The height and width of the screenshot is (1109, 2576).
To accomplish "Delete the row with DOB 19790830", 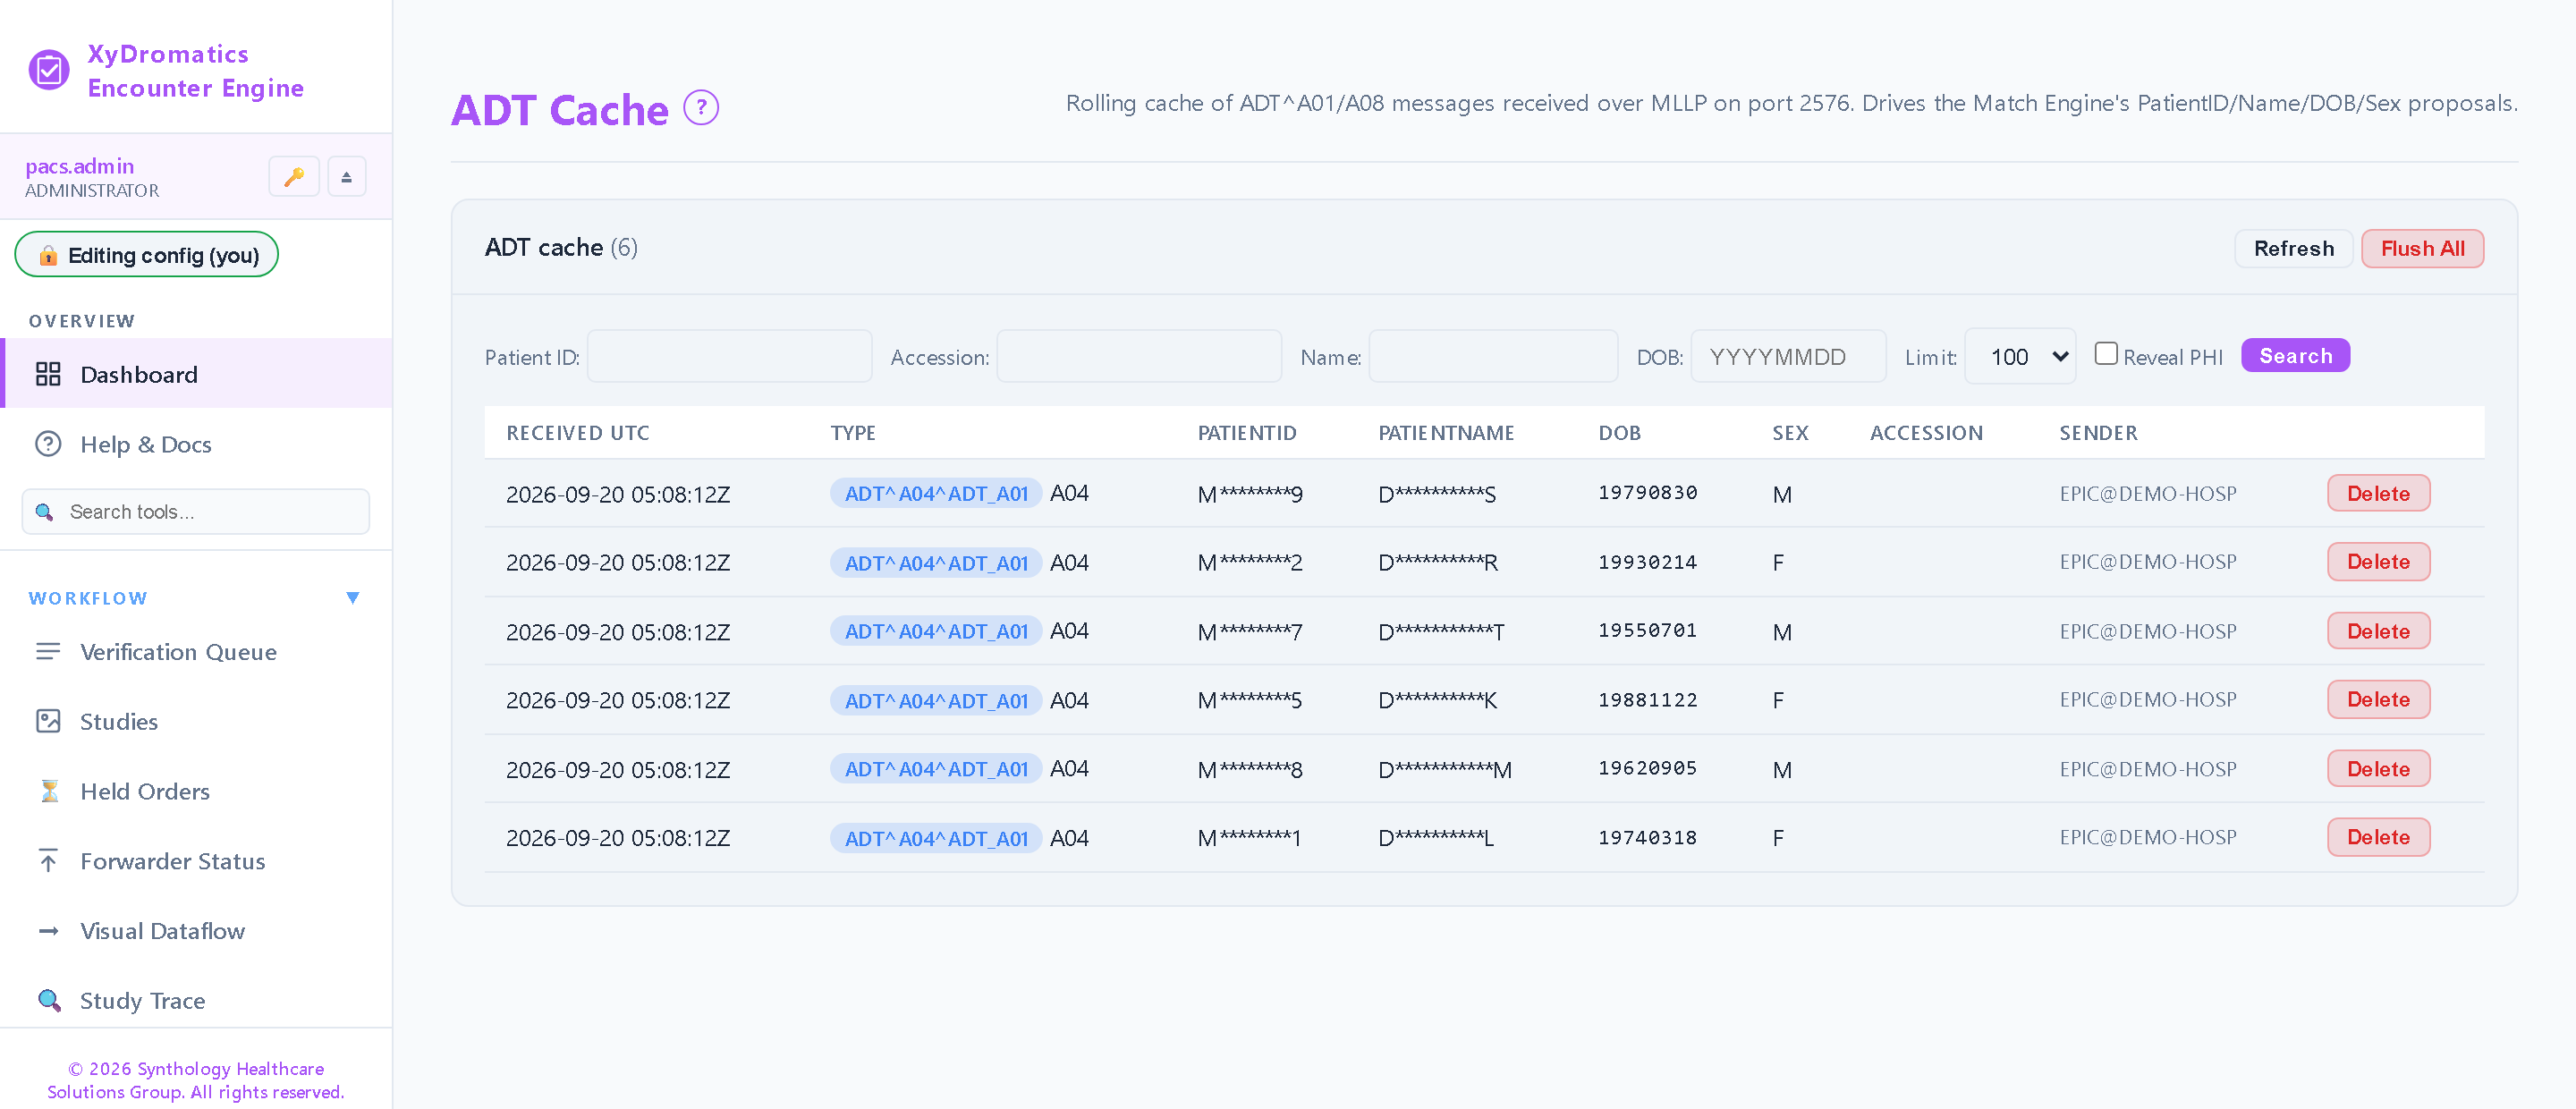I will point(2378,493).
